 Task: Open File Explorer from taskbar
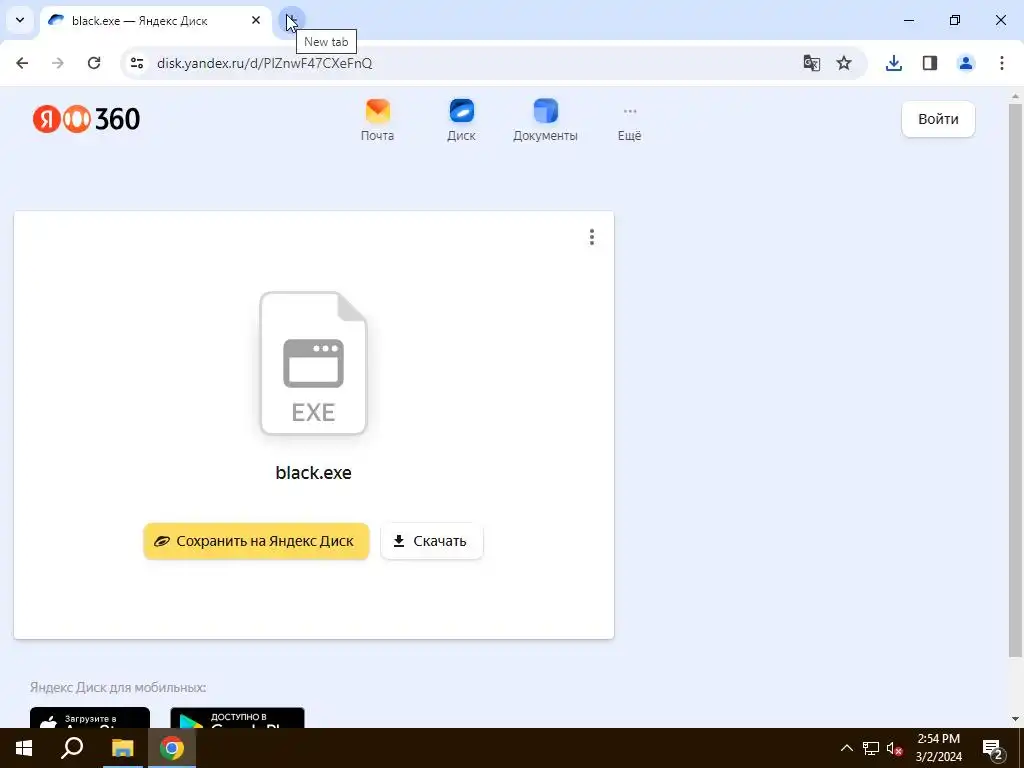[122, 748]
